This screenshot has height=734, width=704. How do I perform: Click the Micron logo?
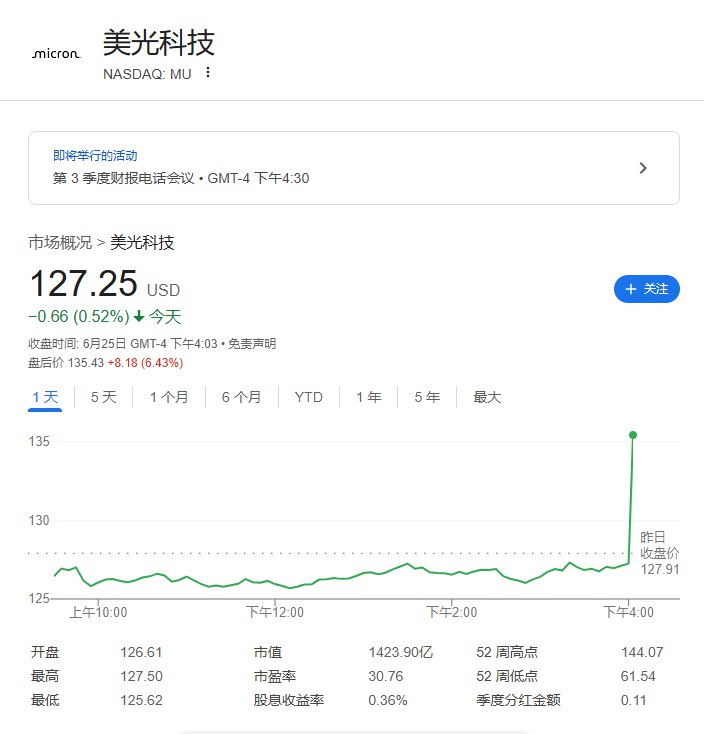(56, 54)
